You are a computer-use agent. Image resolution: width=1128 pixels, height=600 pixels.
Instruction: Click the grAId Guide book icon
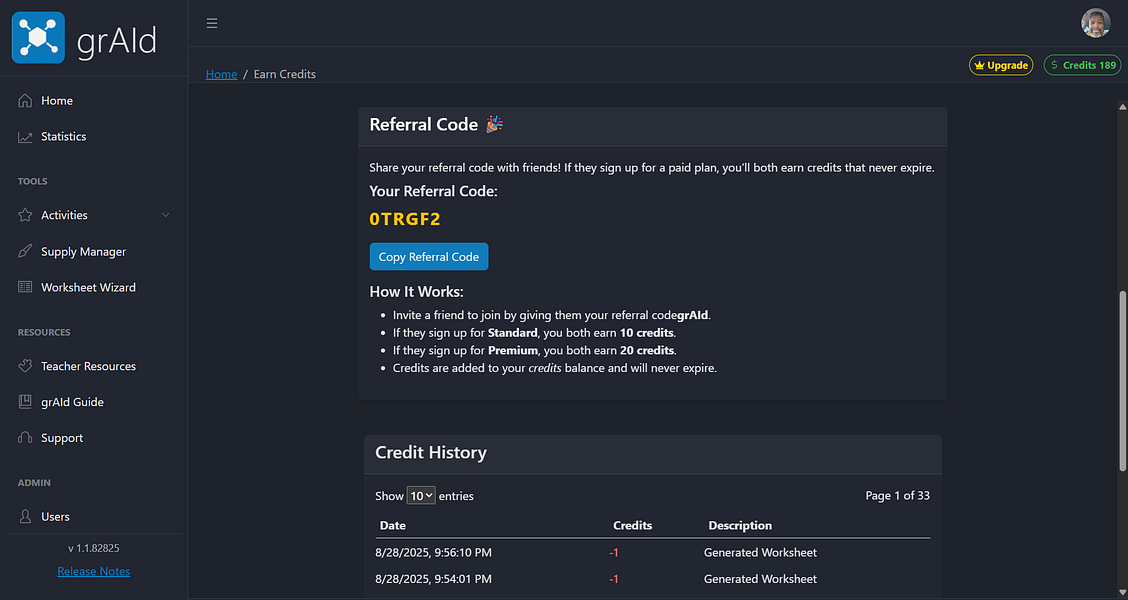pos(25,403)
